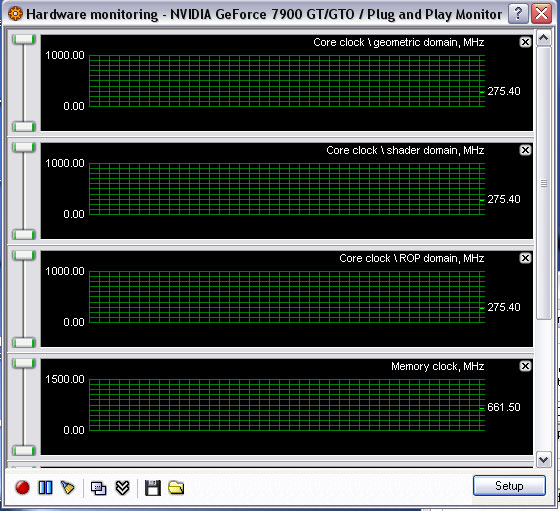
Task: Click the 'Core clock \ ROP domain, MHz' label
Action: click(411, 258)
